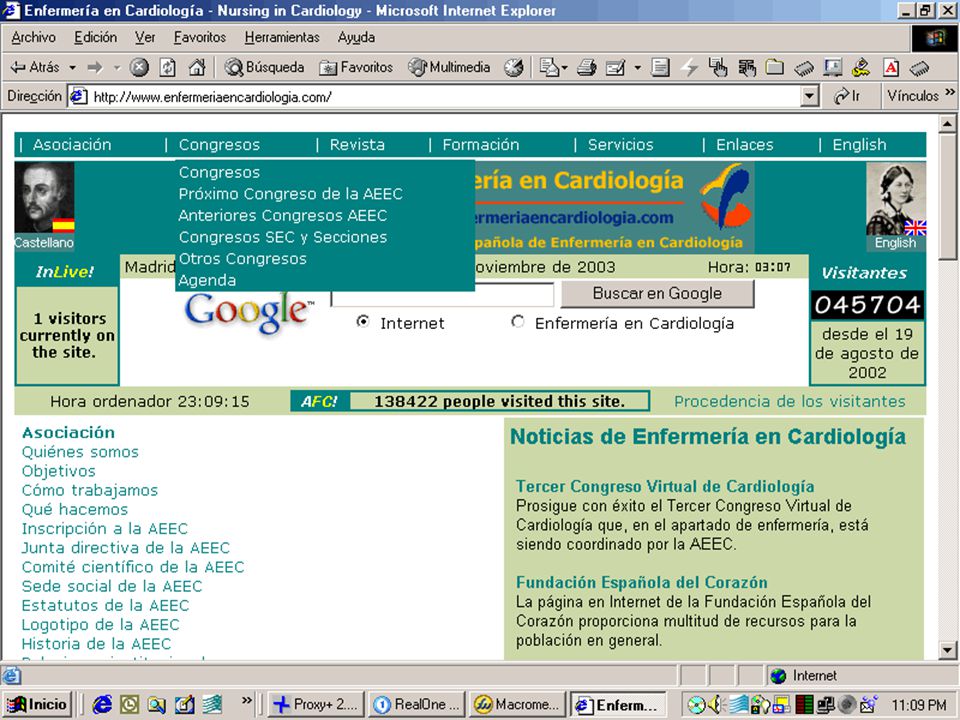960x720 pixels.
Task: Click the English Nightingale portrait thumbnail
Action: coord(896,199)
